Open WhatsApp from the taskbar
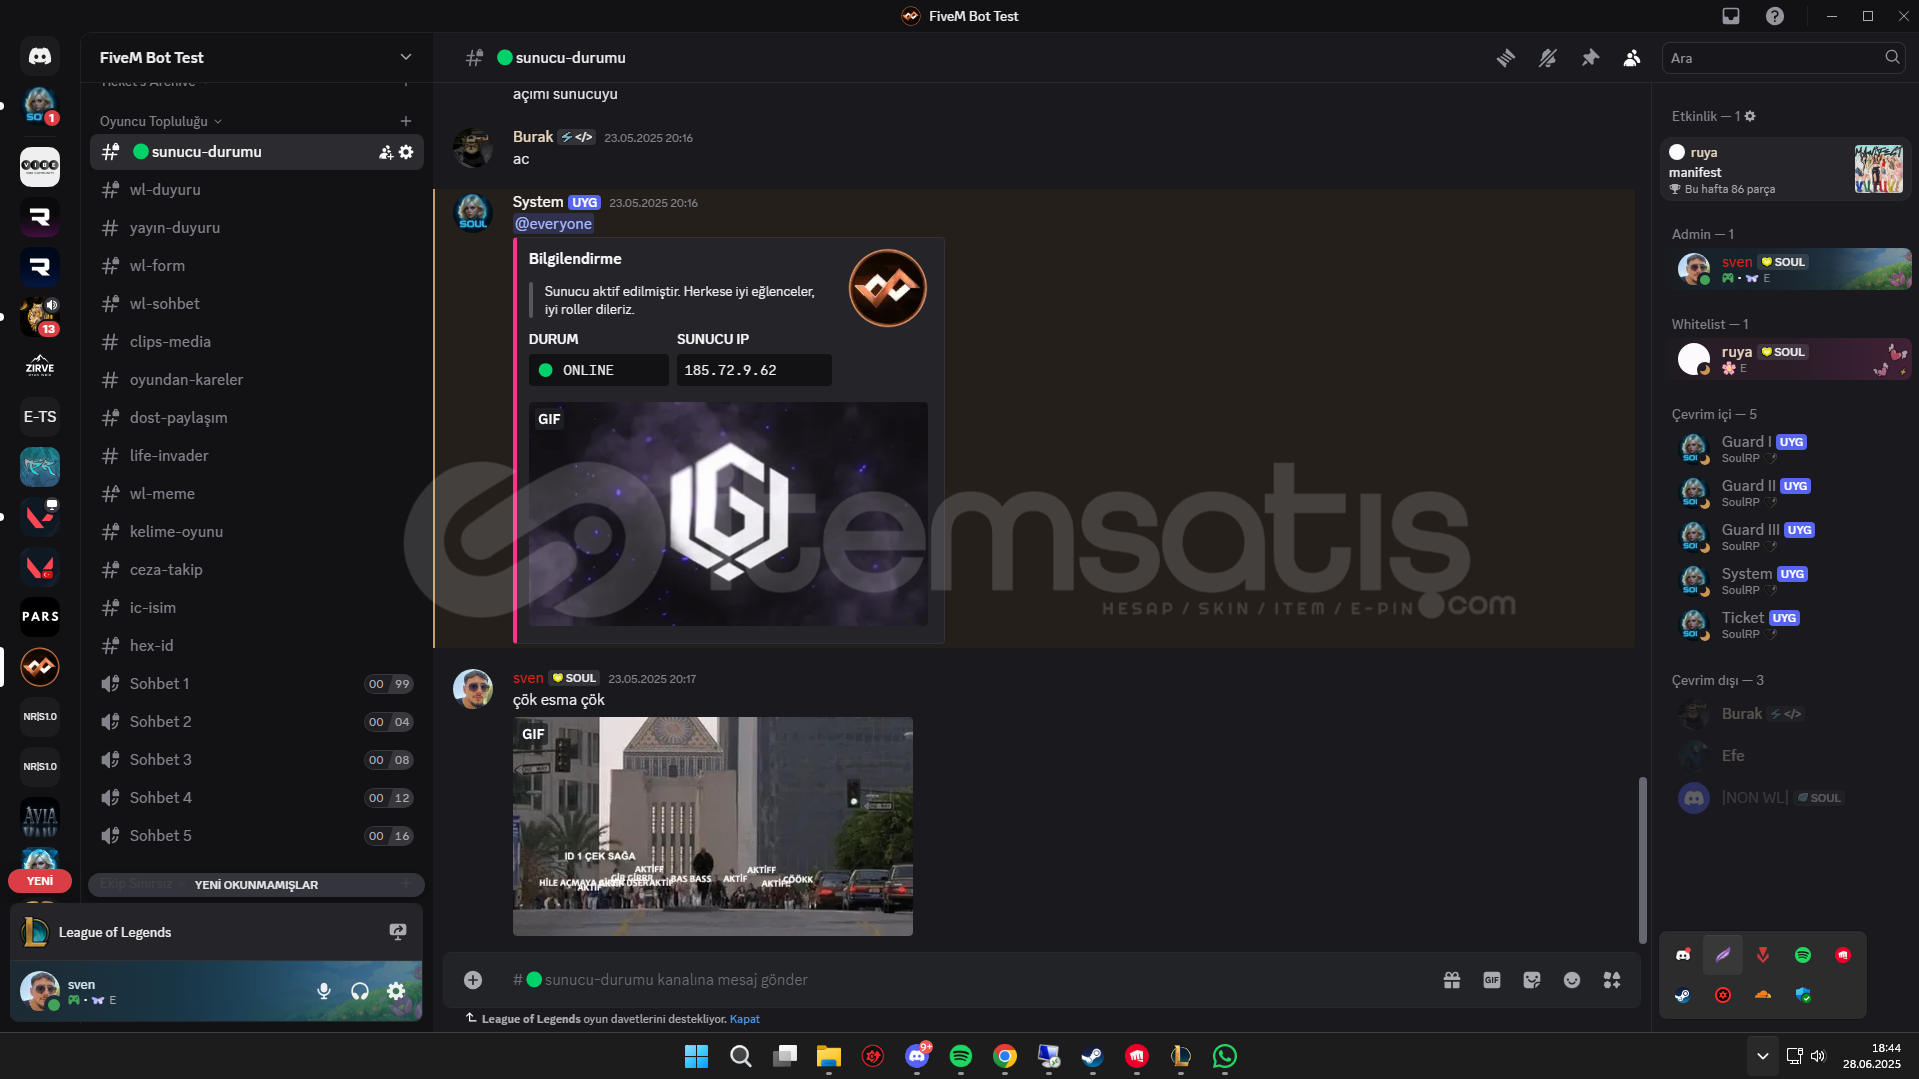Viewport: 1919px width, 1079px height. [x=1225, y=1056]
